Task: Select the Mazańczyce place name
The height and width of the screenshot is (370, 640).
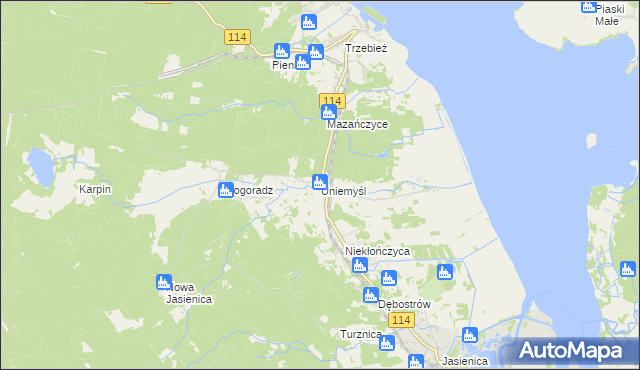Action: point(358,124)
